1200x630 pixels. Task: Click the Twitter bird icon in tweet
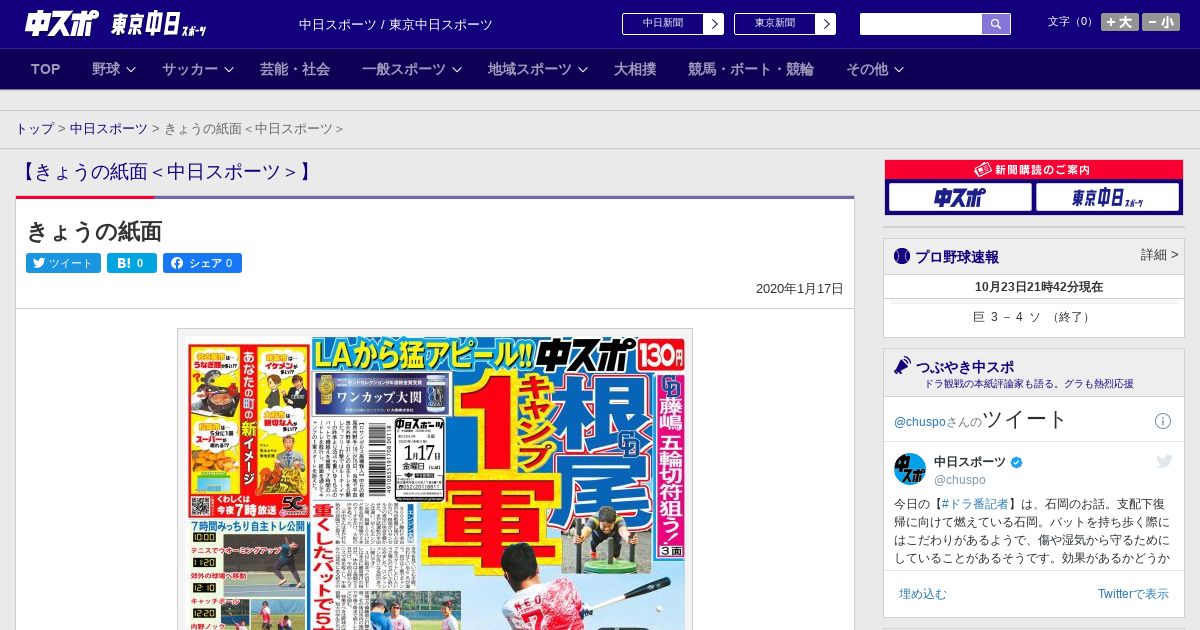1164,461
